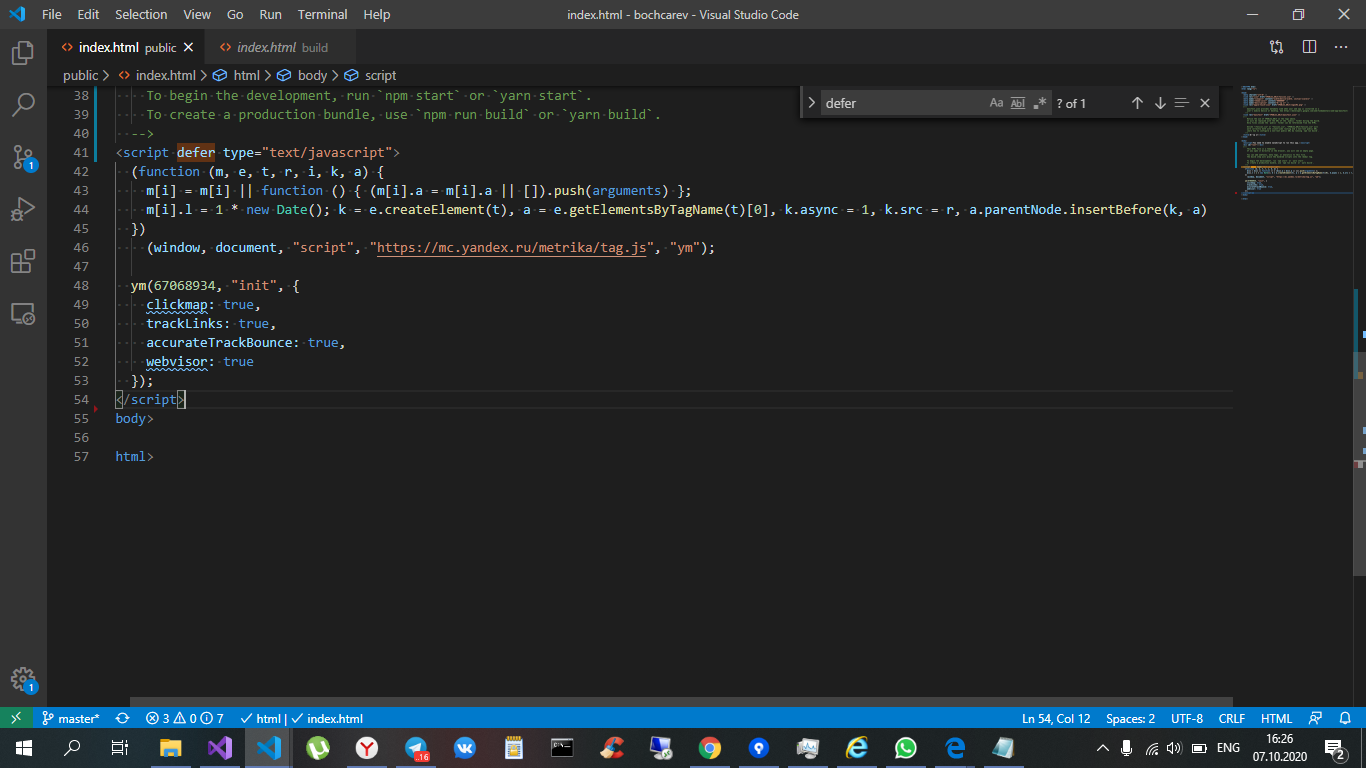Image resolution: width=1366 pixels, height=768 pixels.
Task: Open the remote window indicator
Action: (16, 718)
